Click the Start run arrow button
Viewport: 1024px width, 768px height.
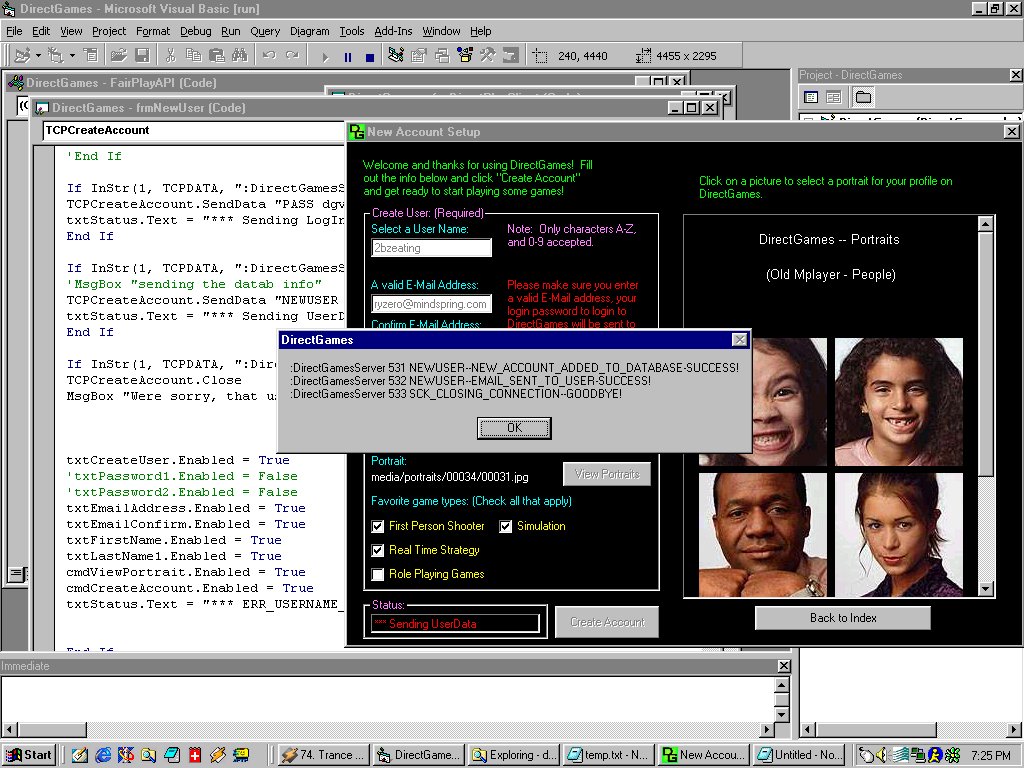pyautogui.click(x=325, y=57)
